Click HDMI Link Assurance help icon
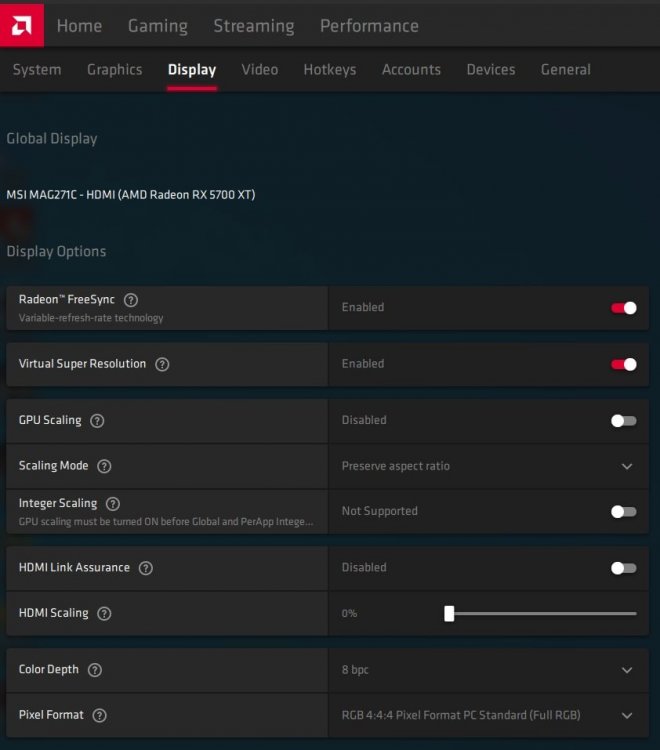 pyautogui.click(x=146, y=568)
